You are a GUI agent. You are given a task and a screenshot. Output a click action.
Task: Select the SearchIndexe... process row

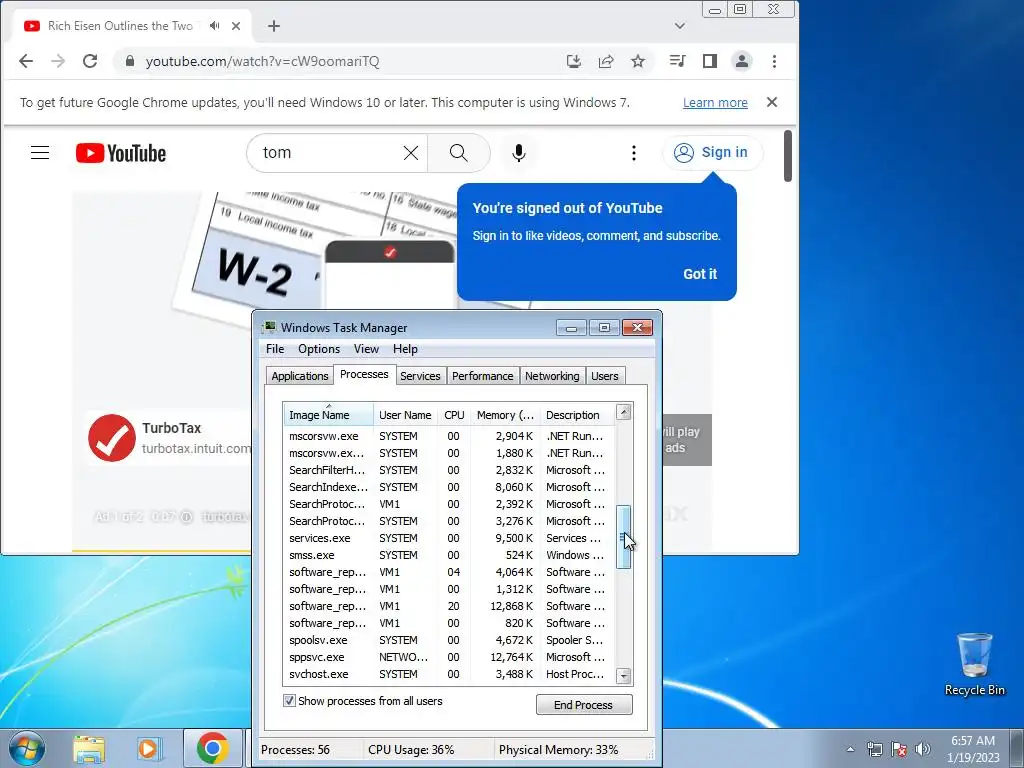click(x=449, y=487)
